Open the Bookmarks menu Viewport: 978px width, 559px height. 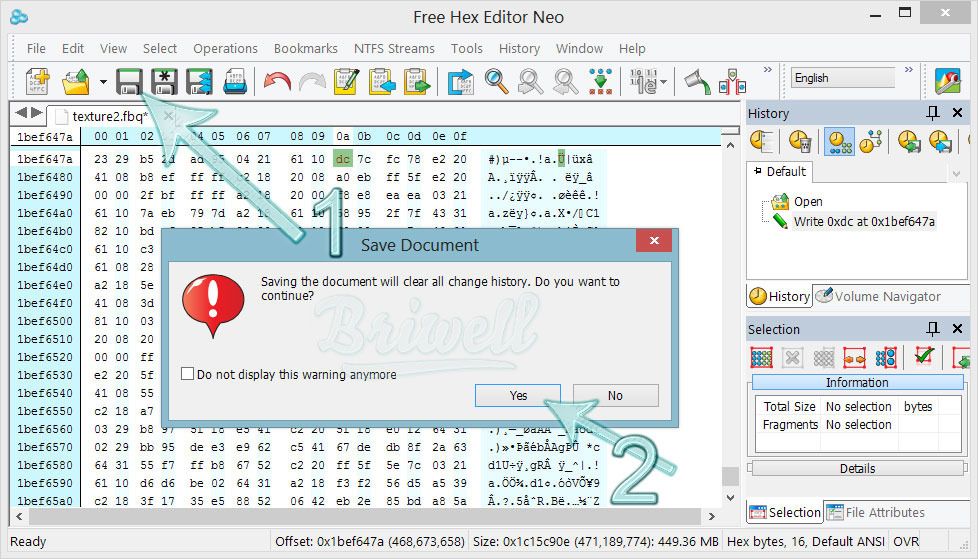pyautogui.click(x=306, y=49)
